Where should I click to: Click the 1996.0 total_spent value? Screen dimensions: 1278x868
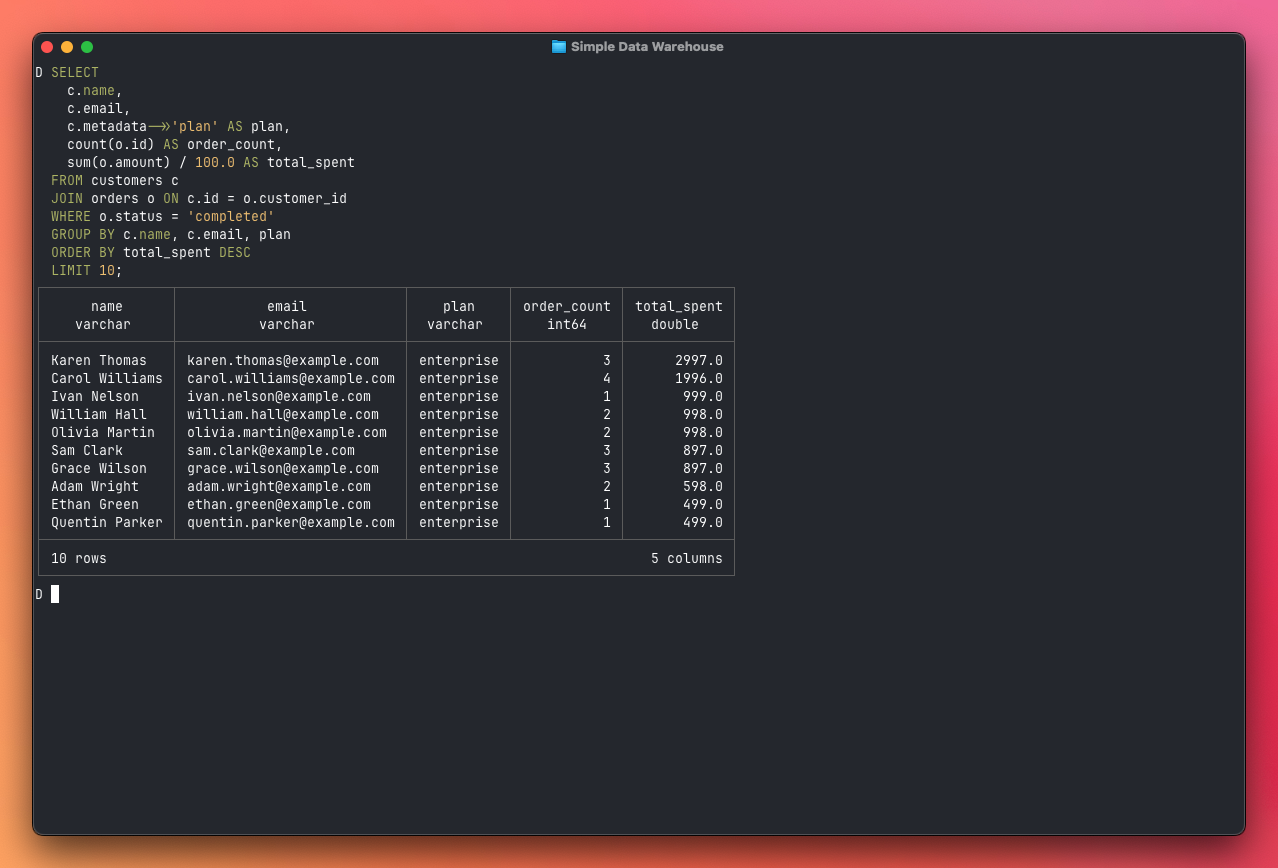pos(699,379)
